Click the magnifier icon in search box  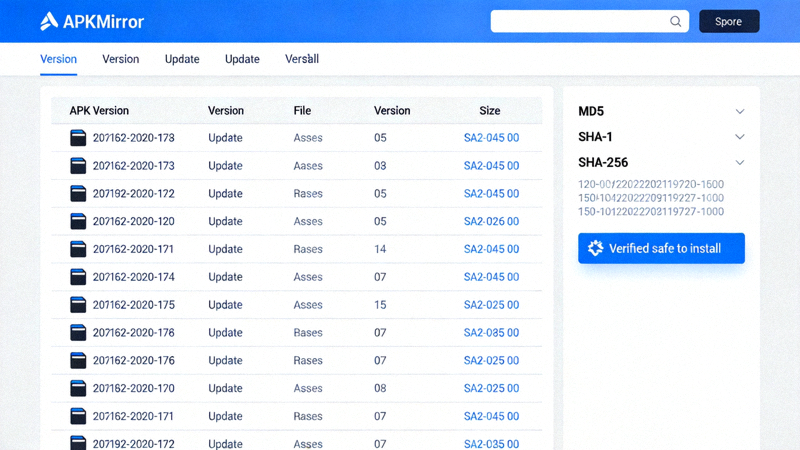[676, 21]
